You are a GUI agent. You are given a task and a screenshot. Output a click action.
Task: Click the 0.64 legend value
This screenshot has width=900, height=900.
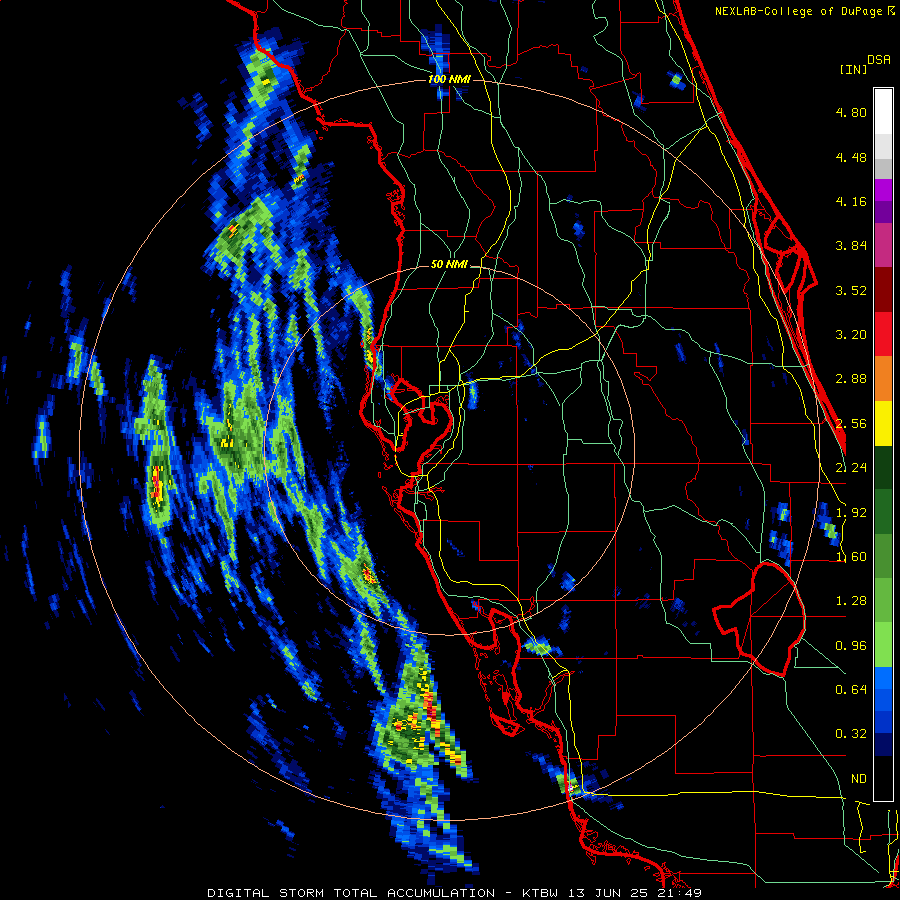851,690
